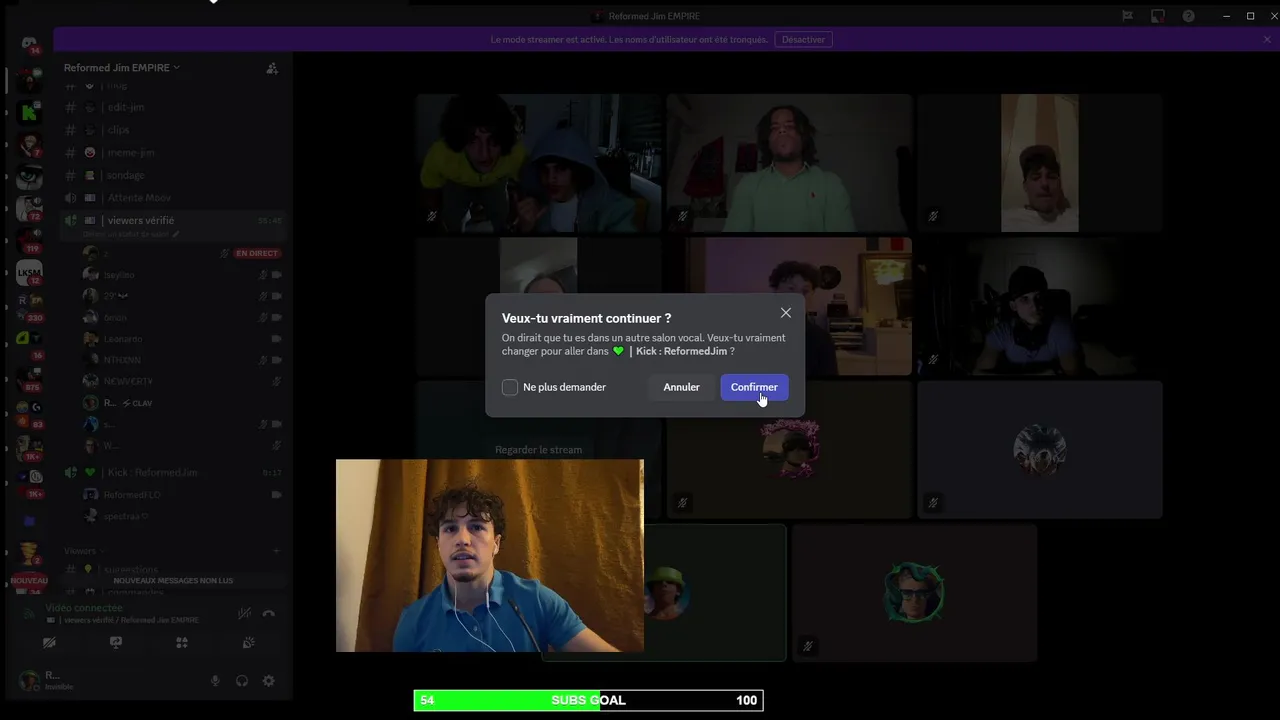Screen dimensions: 1280x720
Task: Select the green K server icon
Action: click(x=29, y=112)
